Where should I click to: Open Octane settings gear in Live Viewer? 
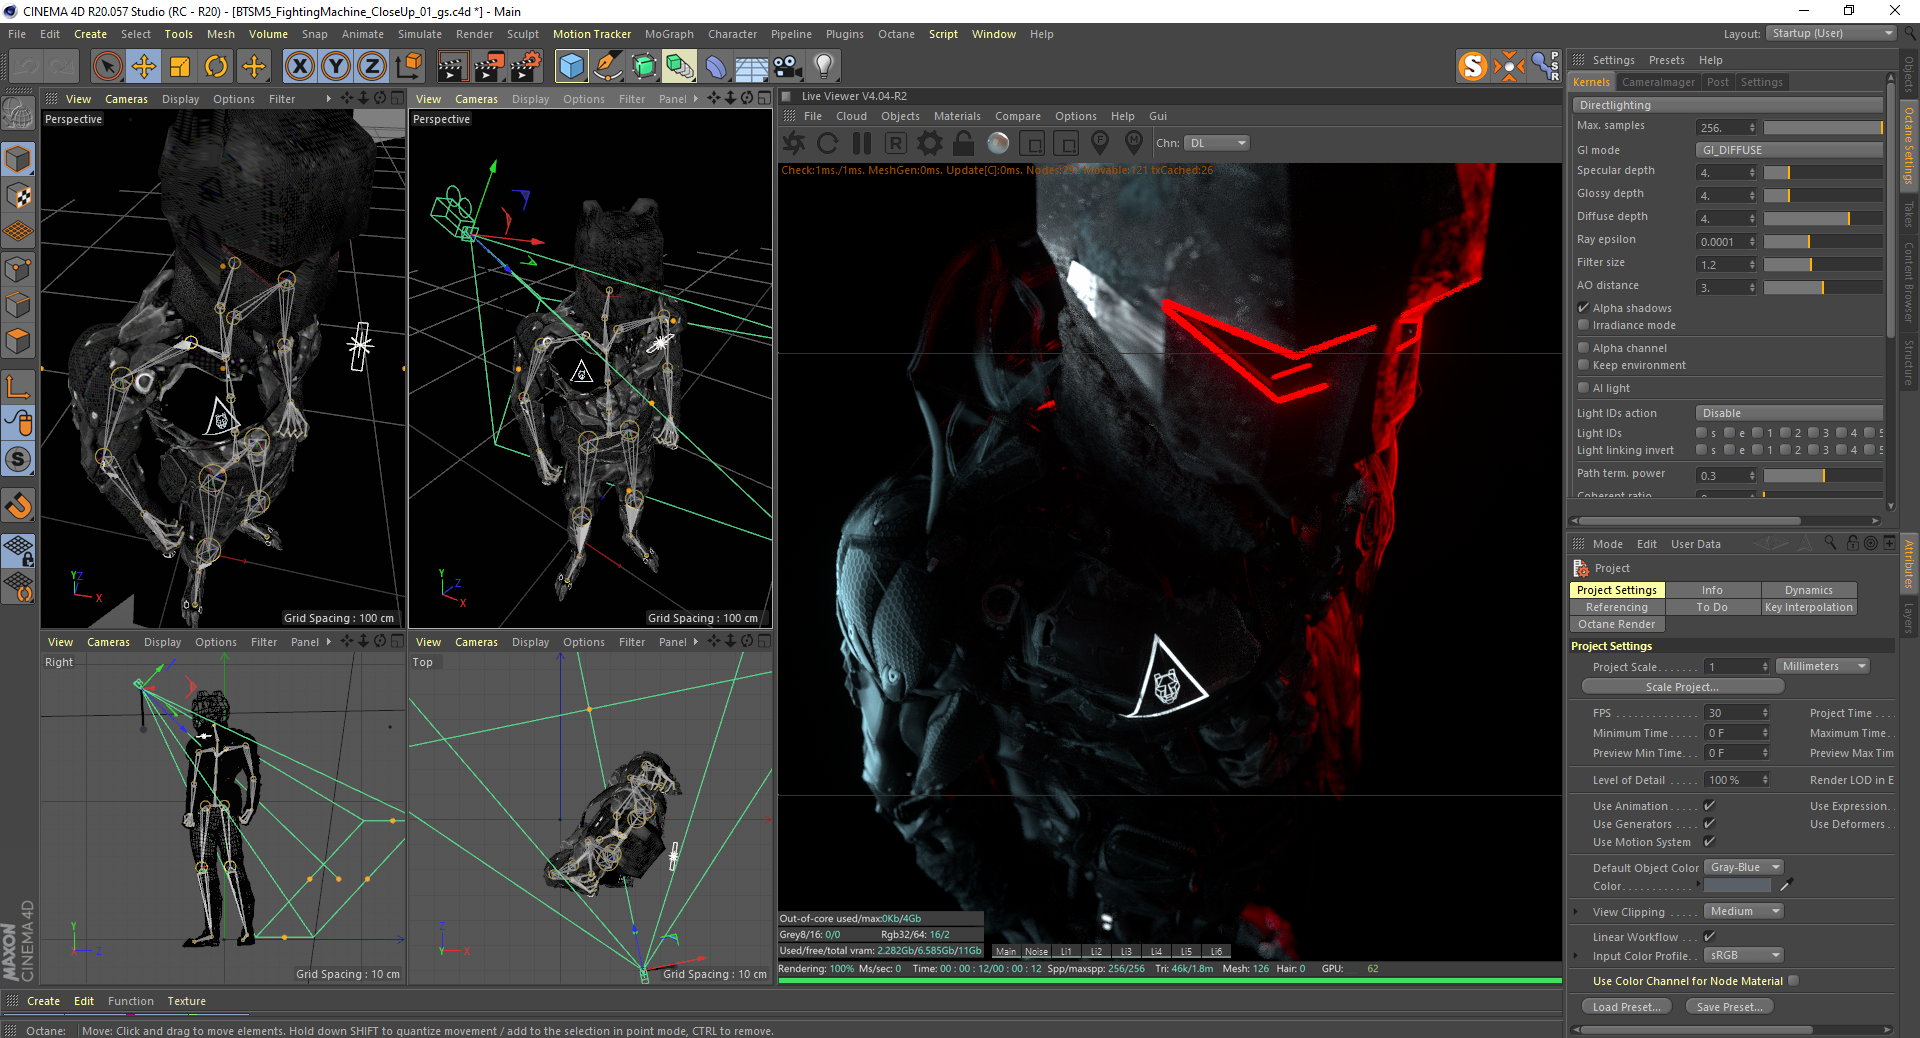(929, 143)
